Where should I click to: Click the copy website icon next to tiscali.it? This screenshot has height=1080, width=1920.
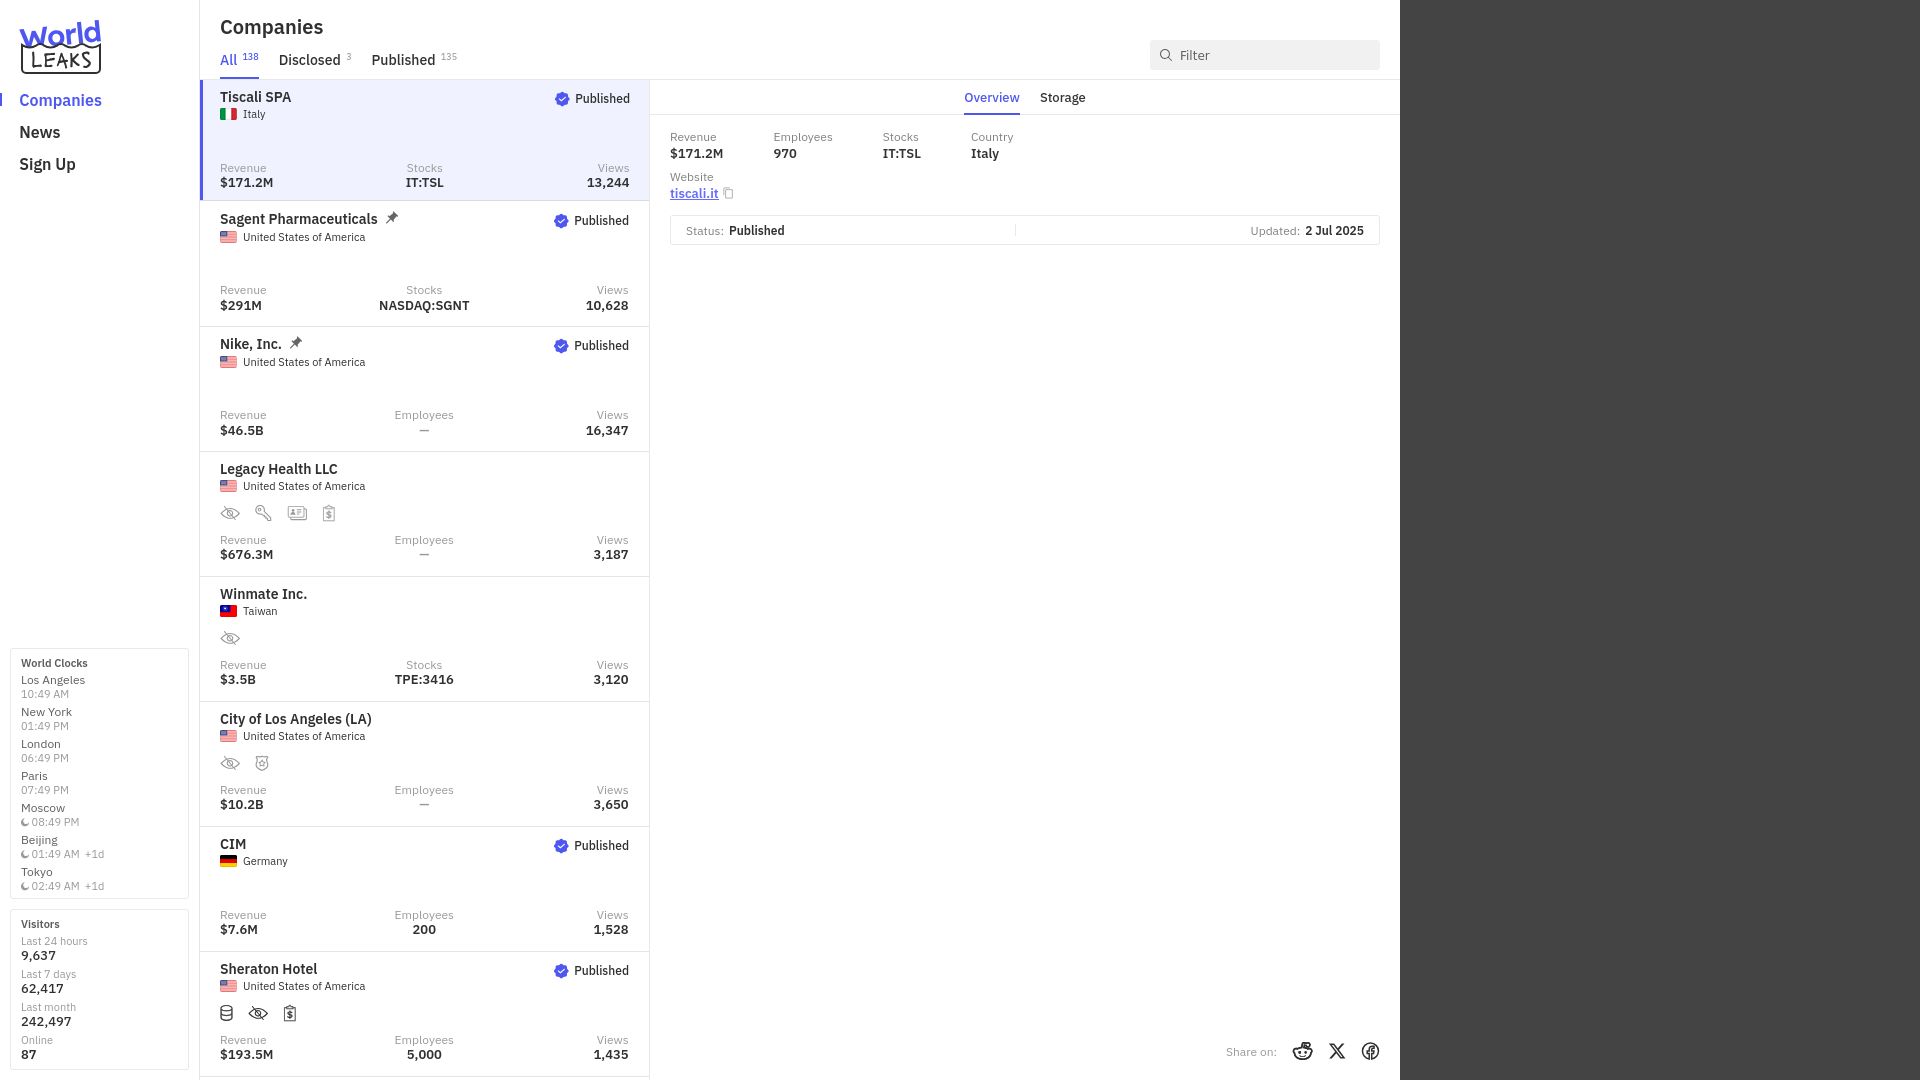(x=728, y=194)
